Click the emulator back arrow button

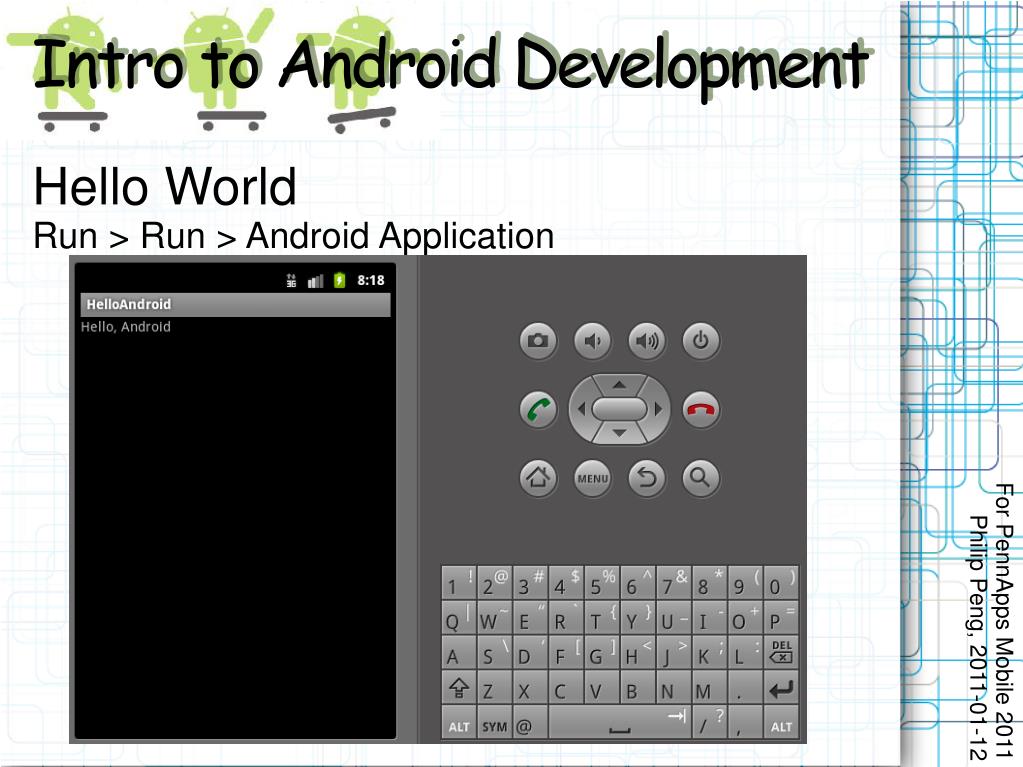coord(647,478)
